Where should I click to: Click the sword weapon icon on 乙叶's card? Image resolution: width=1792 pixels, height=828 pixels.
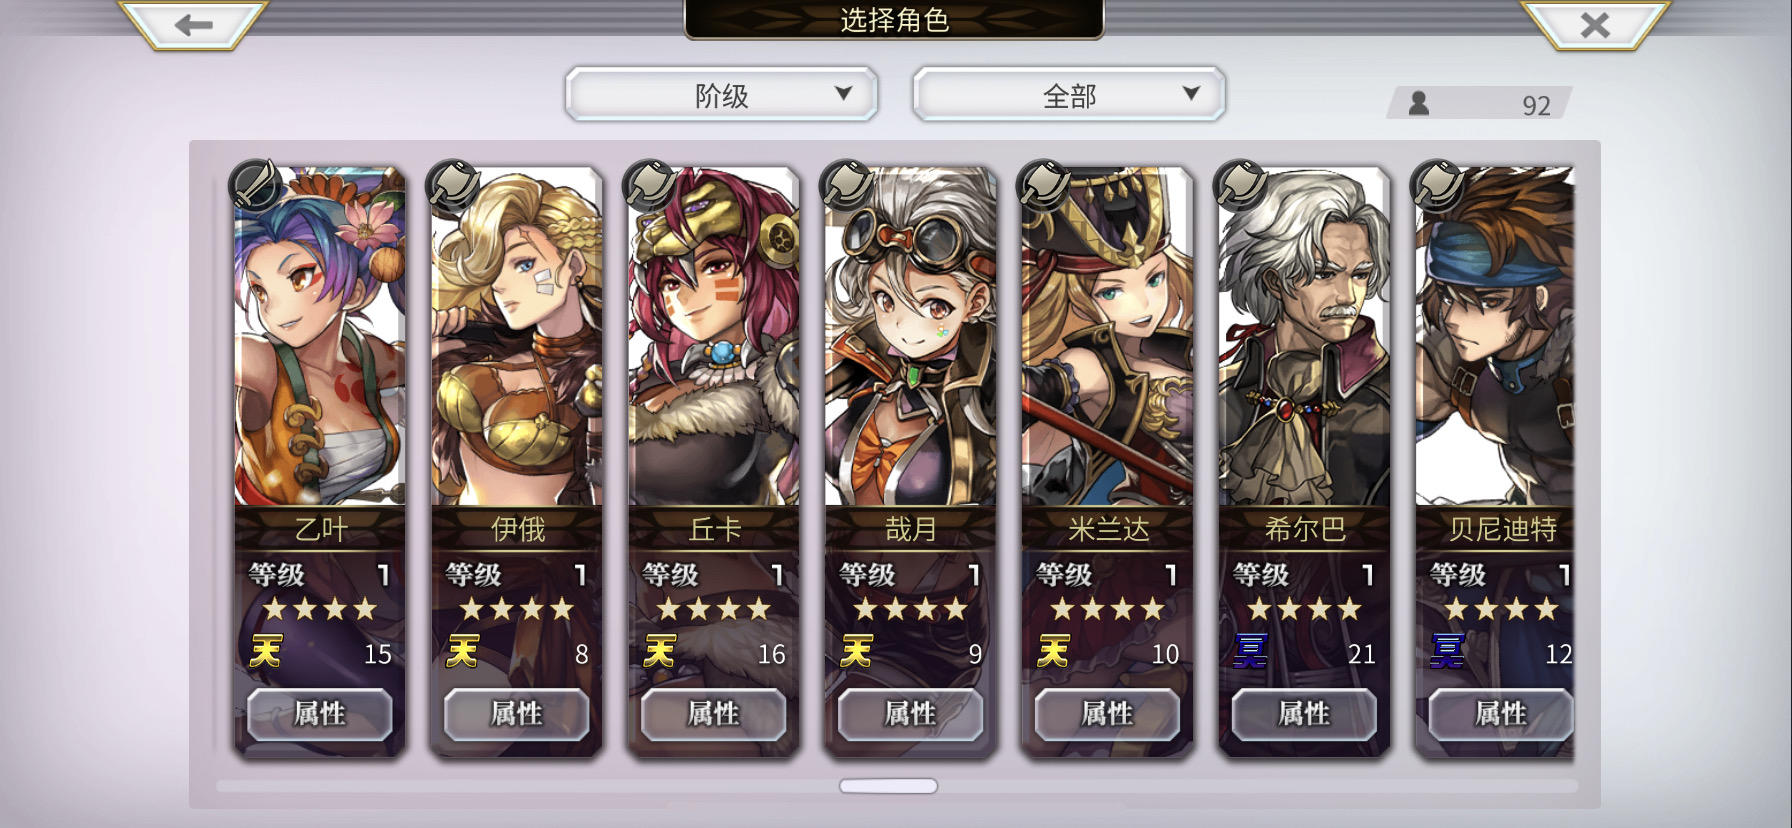point(254,185)
